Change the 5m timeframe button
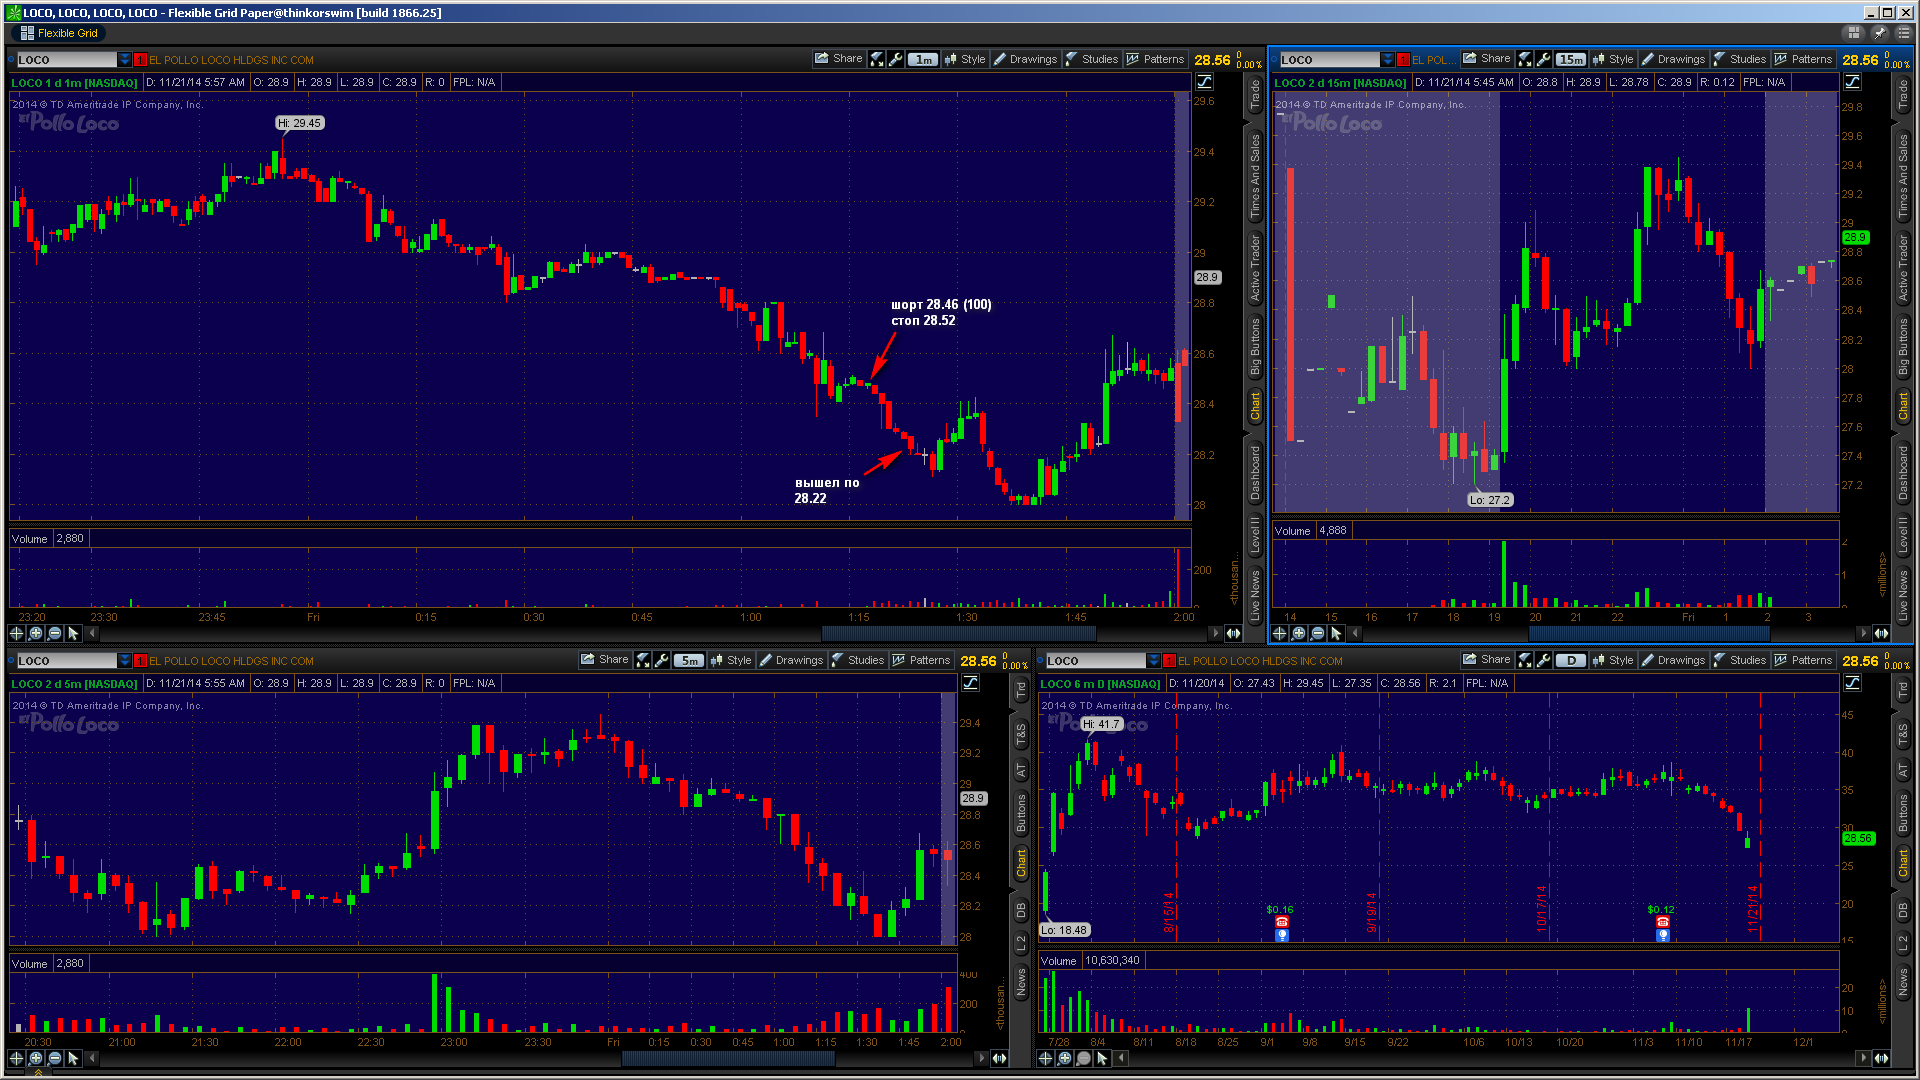This screenshot has height=1080, width=1920. tap(689, 660)
